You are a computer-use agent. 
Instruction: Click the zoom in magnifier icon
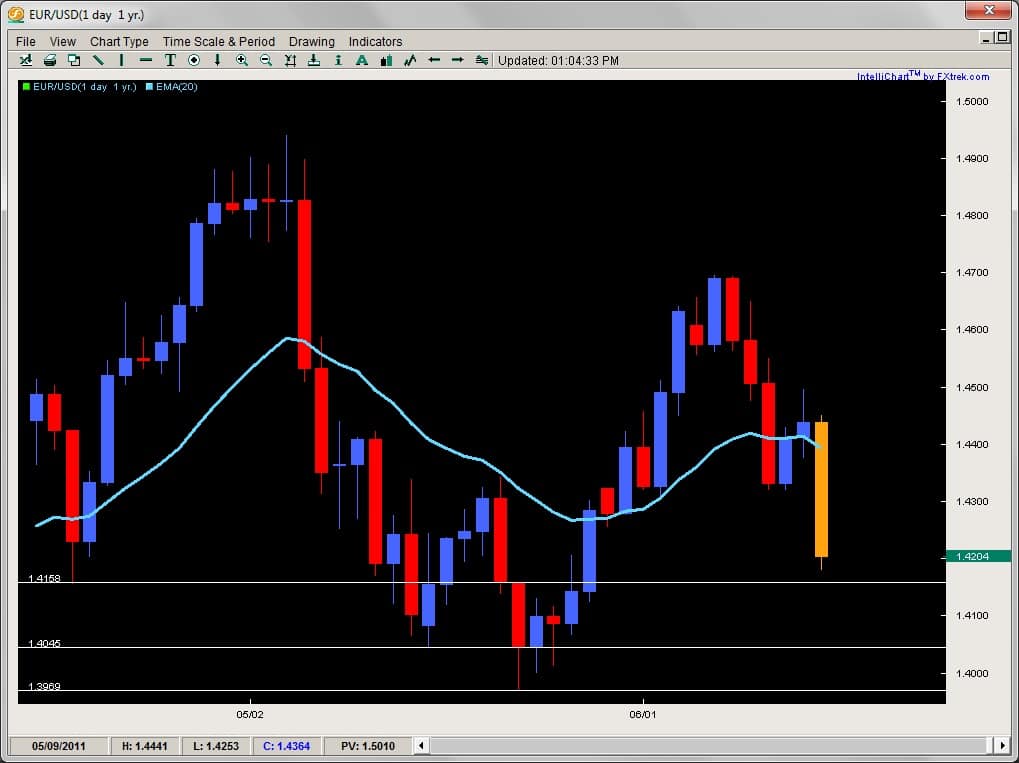[242, 60]
